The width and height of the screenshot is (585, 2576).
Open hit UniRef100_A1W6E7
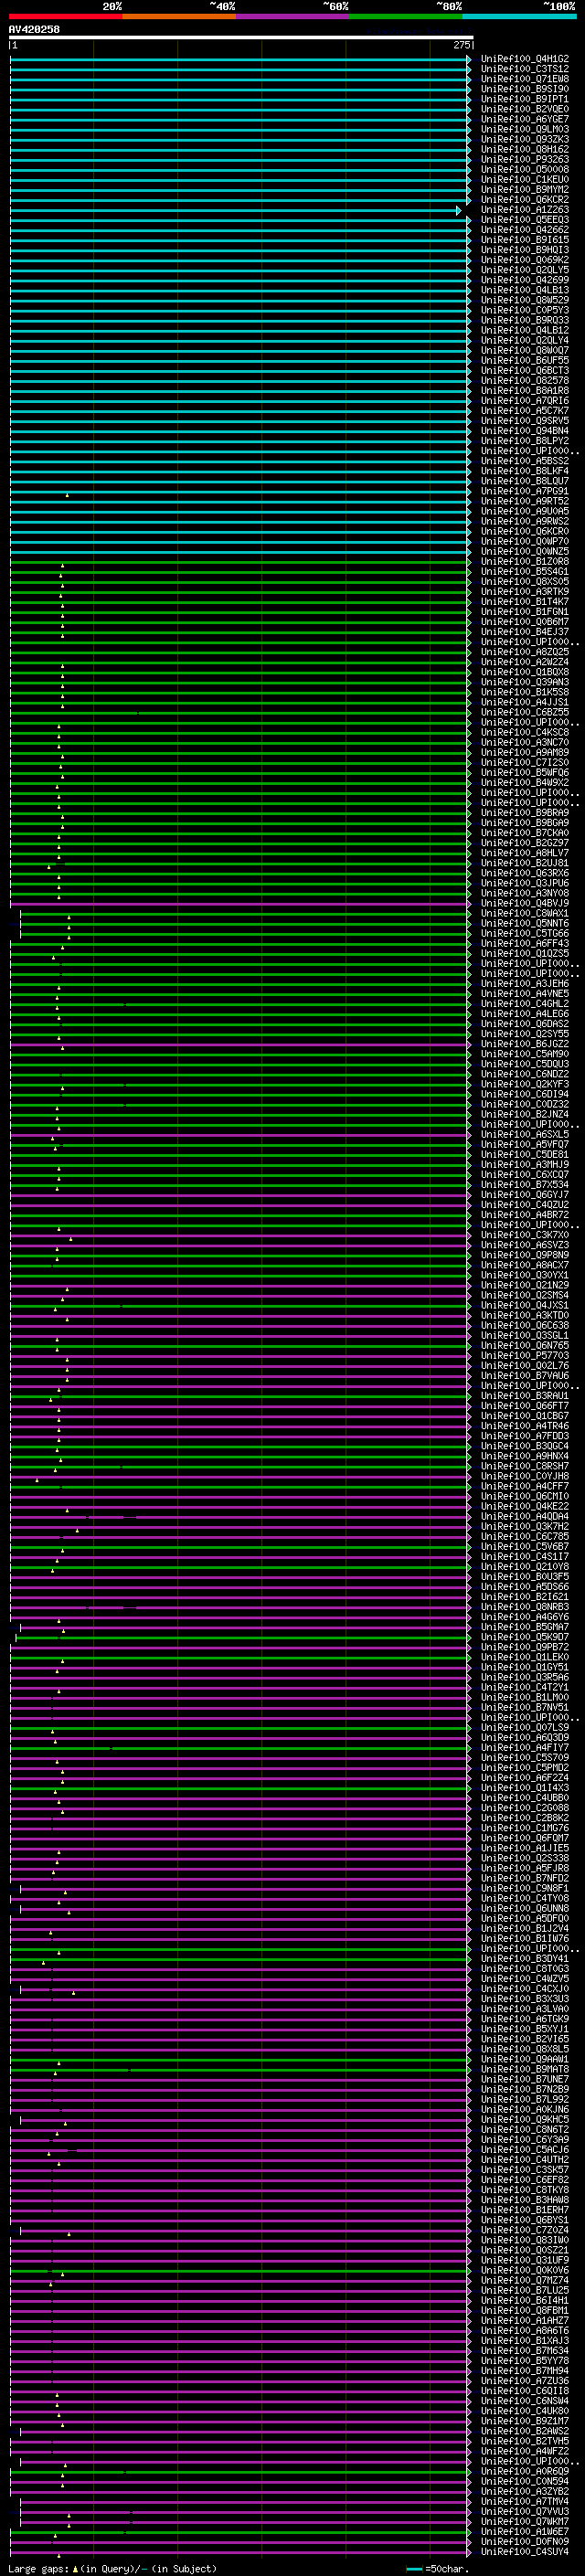click(x=525, y=2532)
